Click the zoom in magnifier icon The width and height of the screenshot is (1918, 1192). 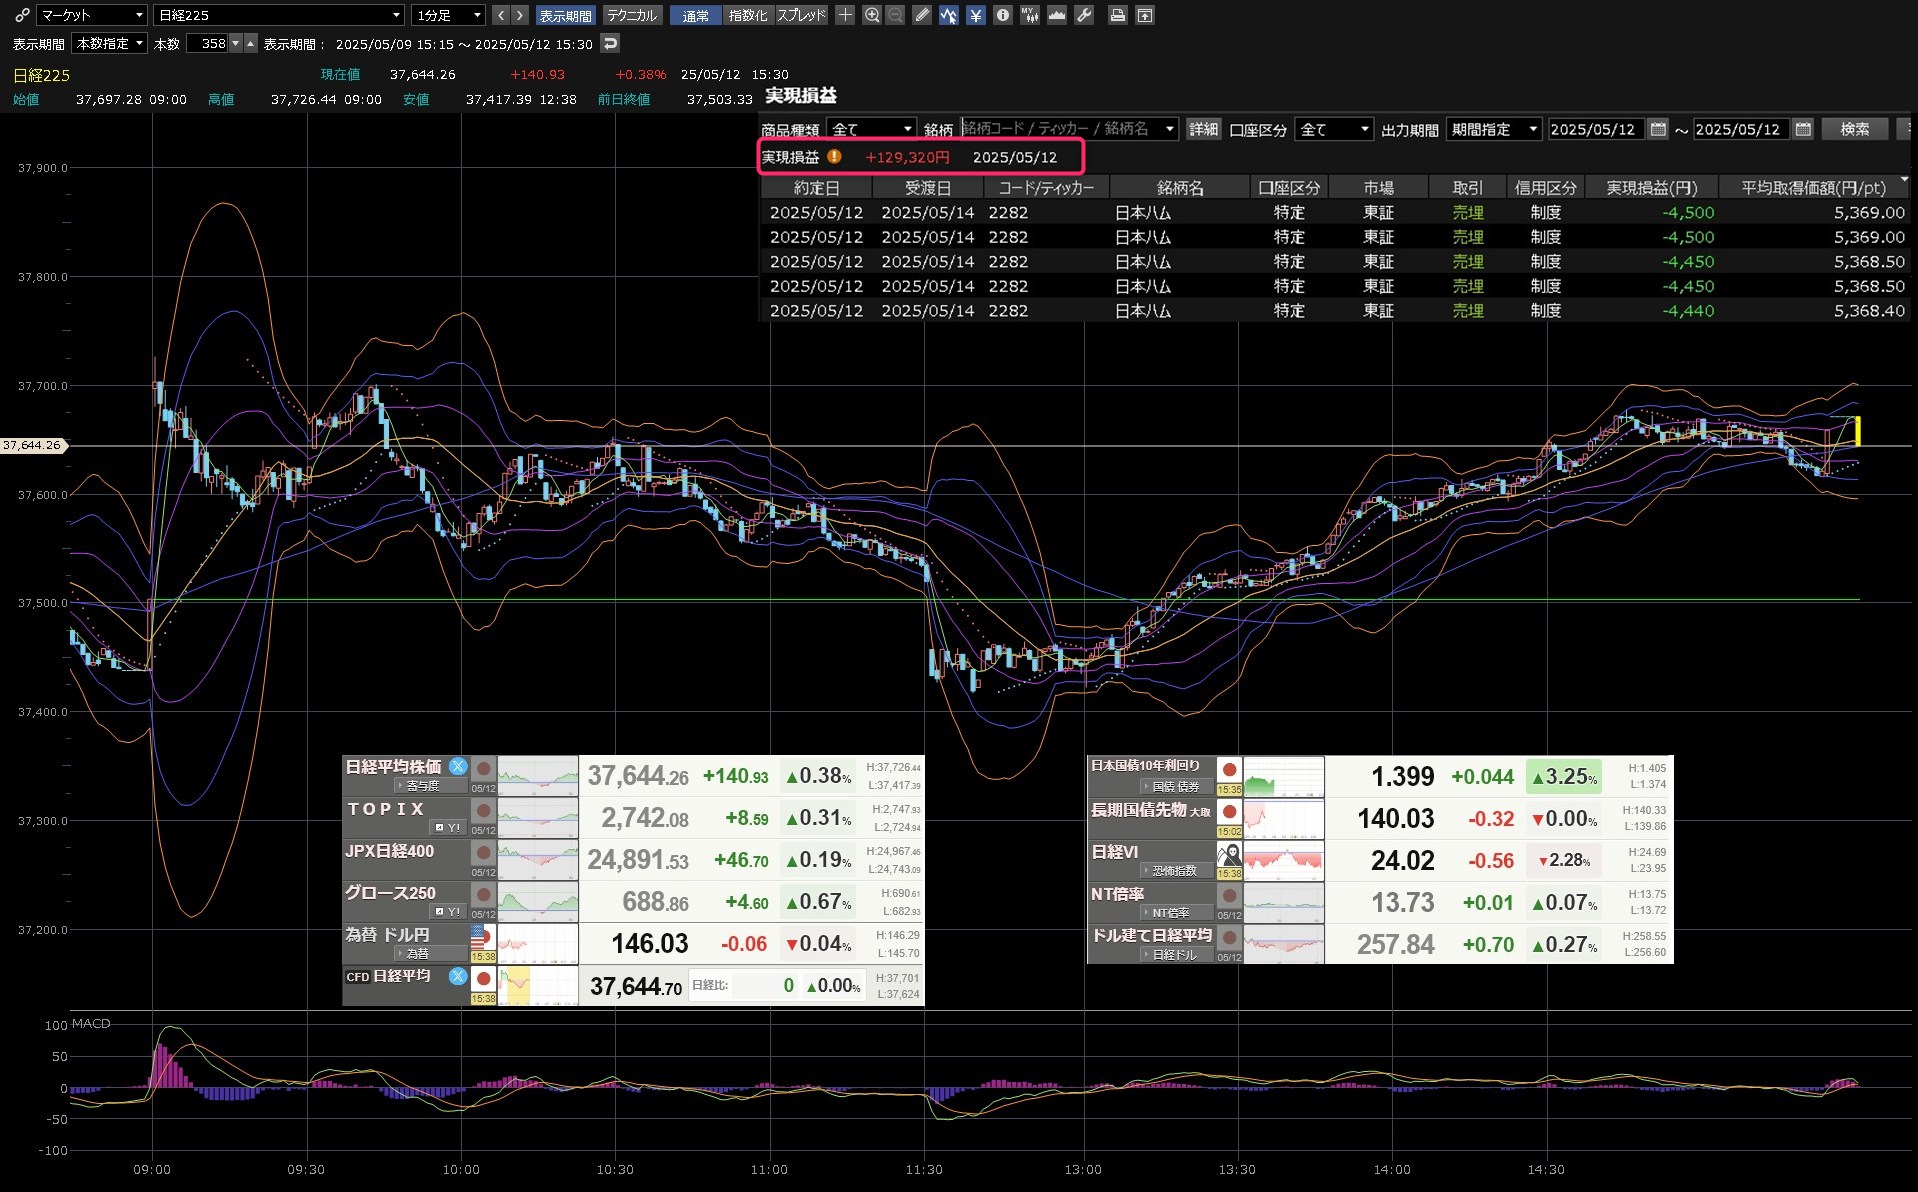coord(872,15)
